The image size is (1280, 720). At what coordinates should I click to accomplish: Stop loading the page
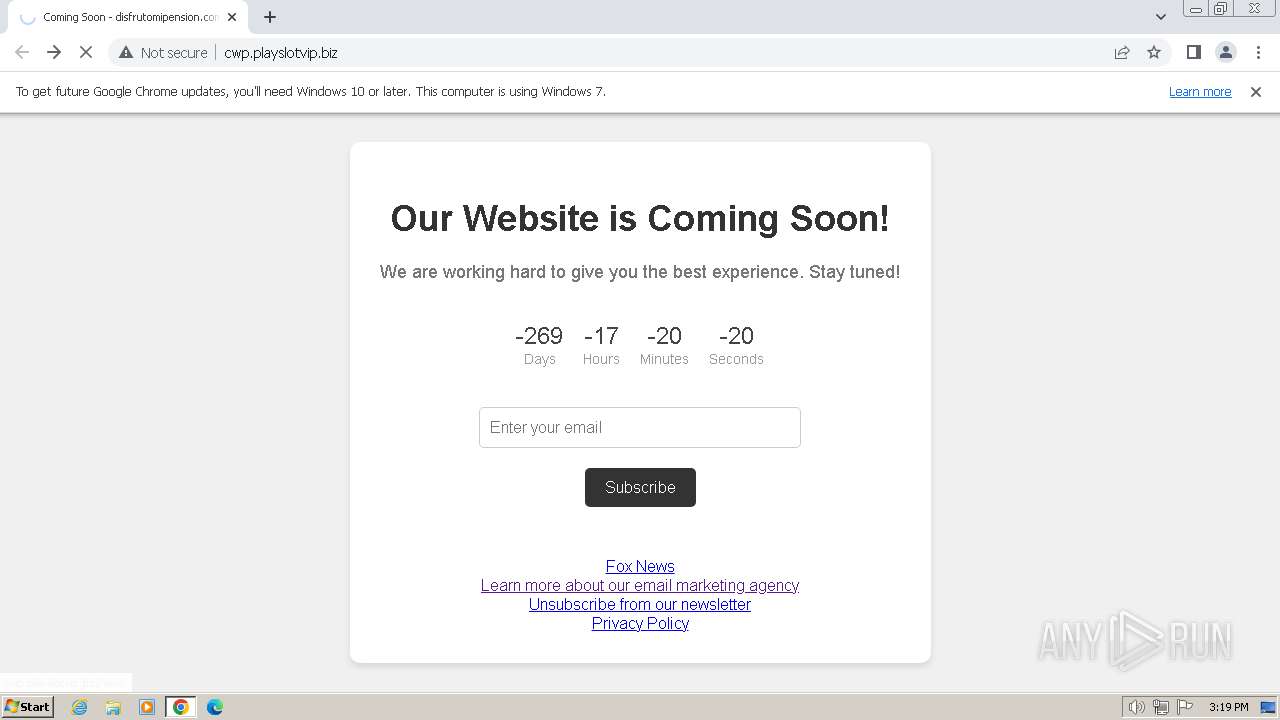click(x=86, y=52)
